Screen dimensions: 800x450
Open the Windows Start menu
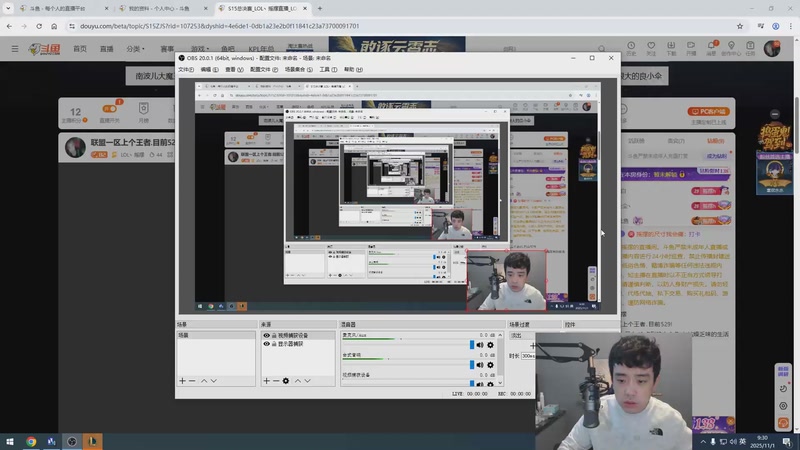pyautogui.click(x=10, y=442)
